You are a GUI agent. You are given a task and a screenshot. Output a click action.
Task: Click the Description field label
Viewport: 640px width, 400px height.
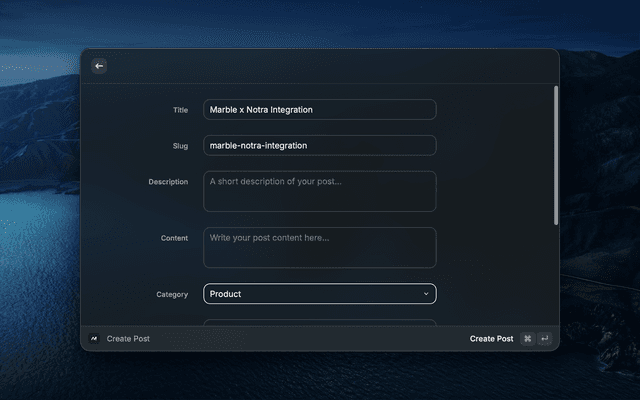click(x=168, y=182)
